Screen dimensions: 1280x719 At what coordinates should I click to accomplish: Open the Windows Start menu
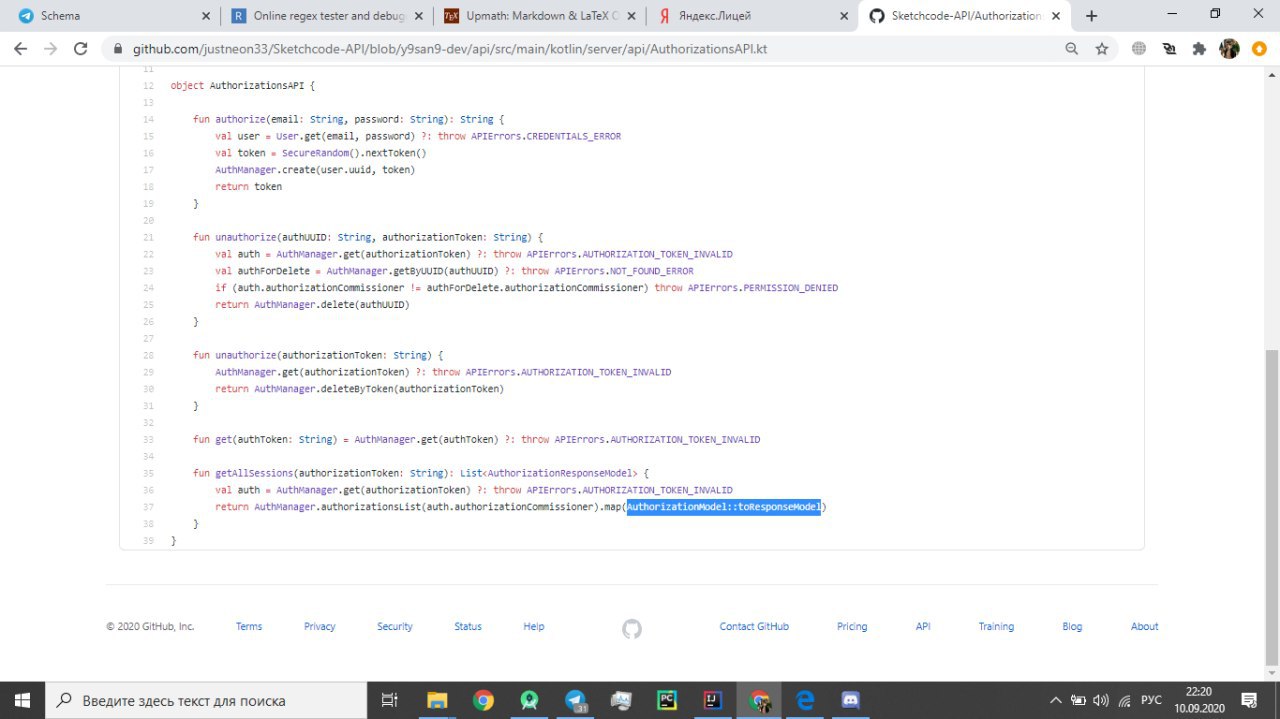coord(22,700)
